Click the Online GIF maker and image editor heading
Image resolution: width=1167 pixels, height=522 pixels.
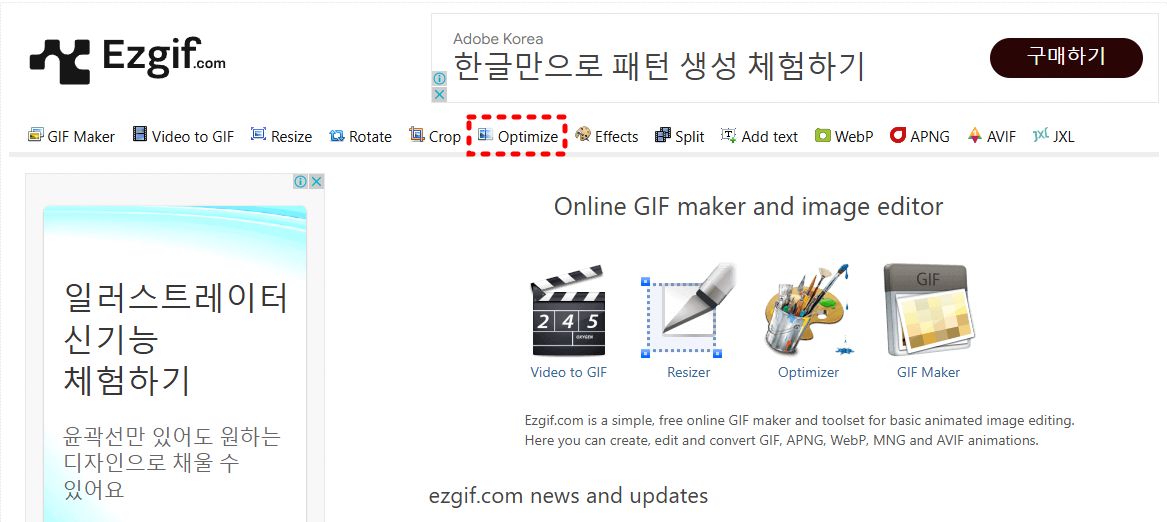(x=748, y=206)
